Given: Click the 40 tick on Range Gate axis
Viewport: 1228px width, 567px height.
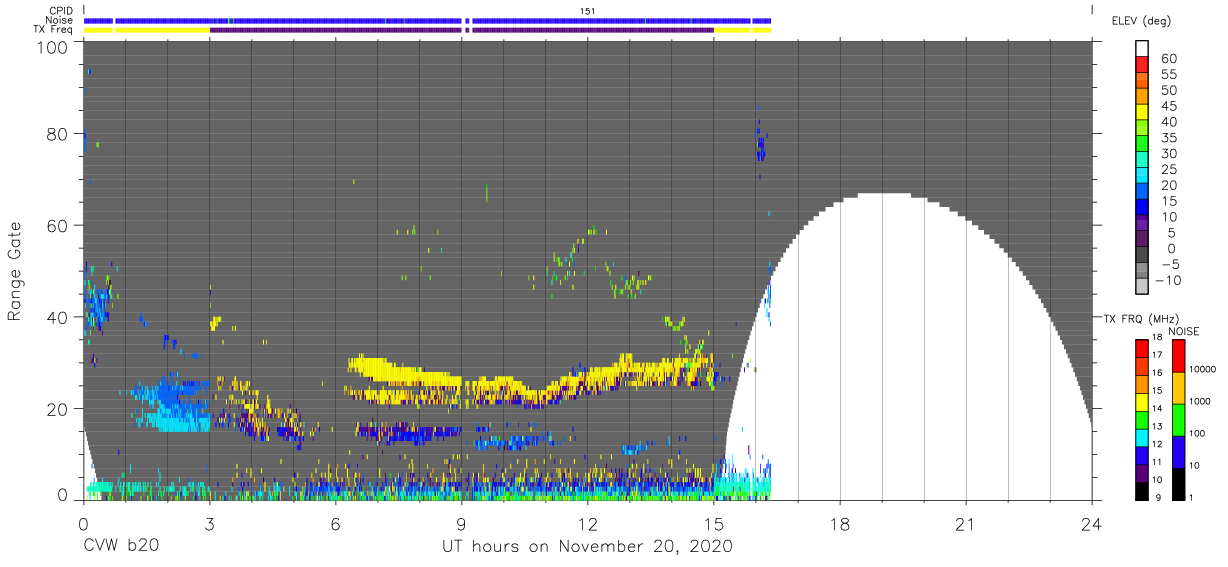Looking at the screenshot, I should (x=58, y=317).
